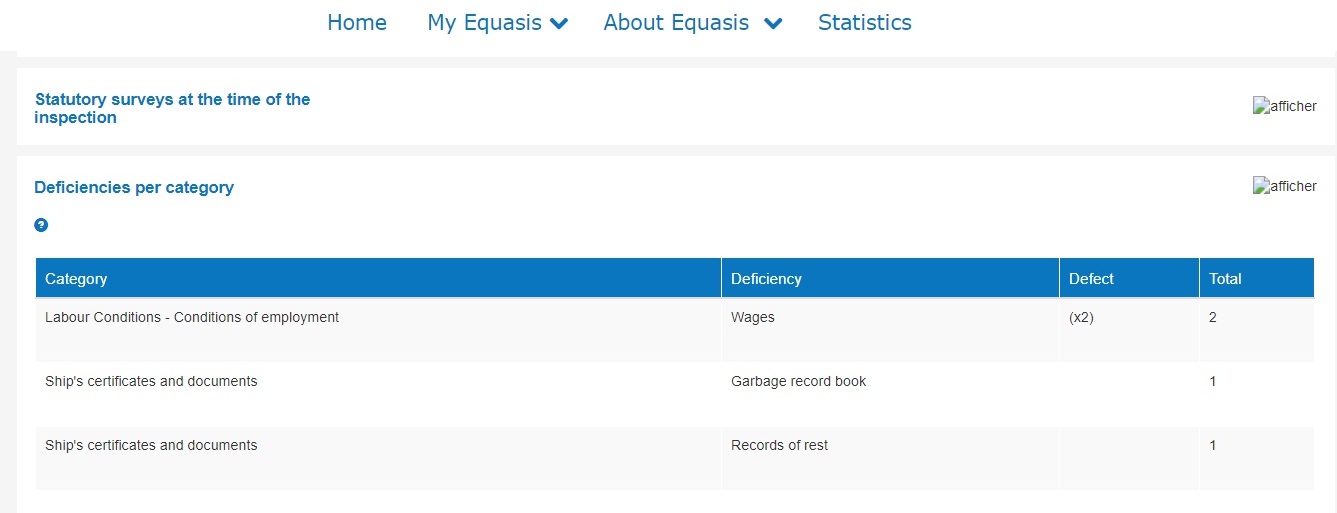This screenshot has height=513, width=1337.
Task: Toggle the Deficiencies per category afficher icon
Action: 1284,186
